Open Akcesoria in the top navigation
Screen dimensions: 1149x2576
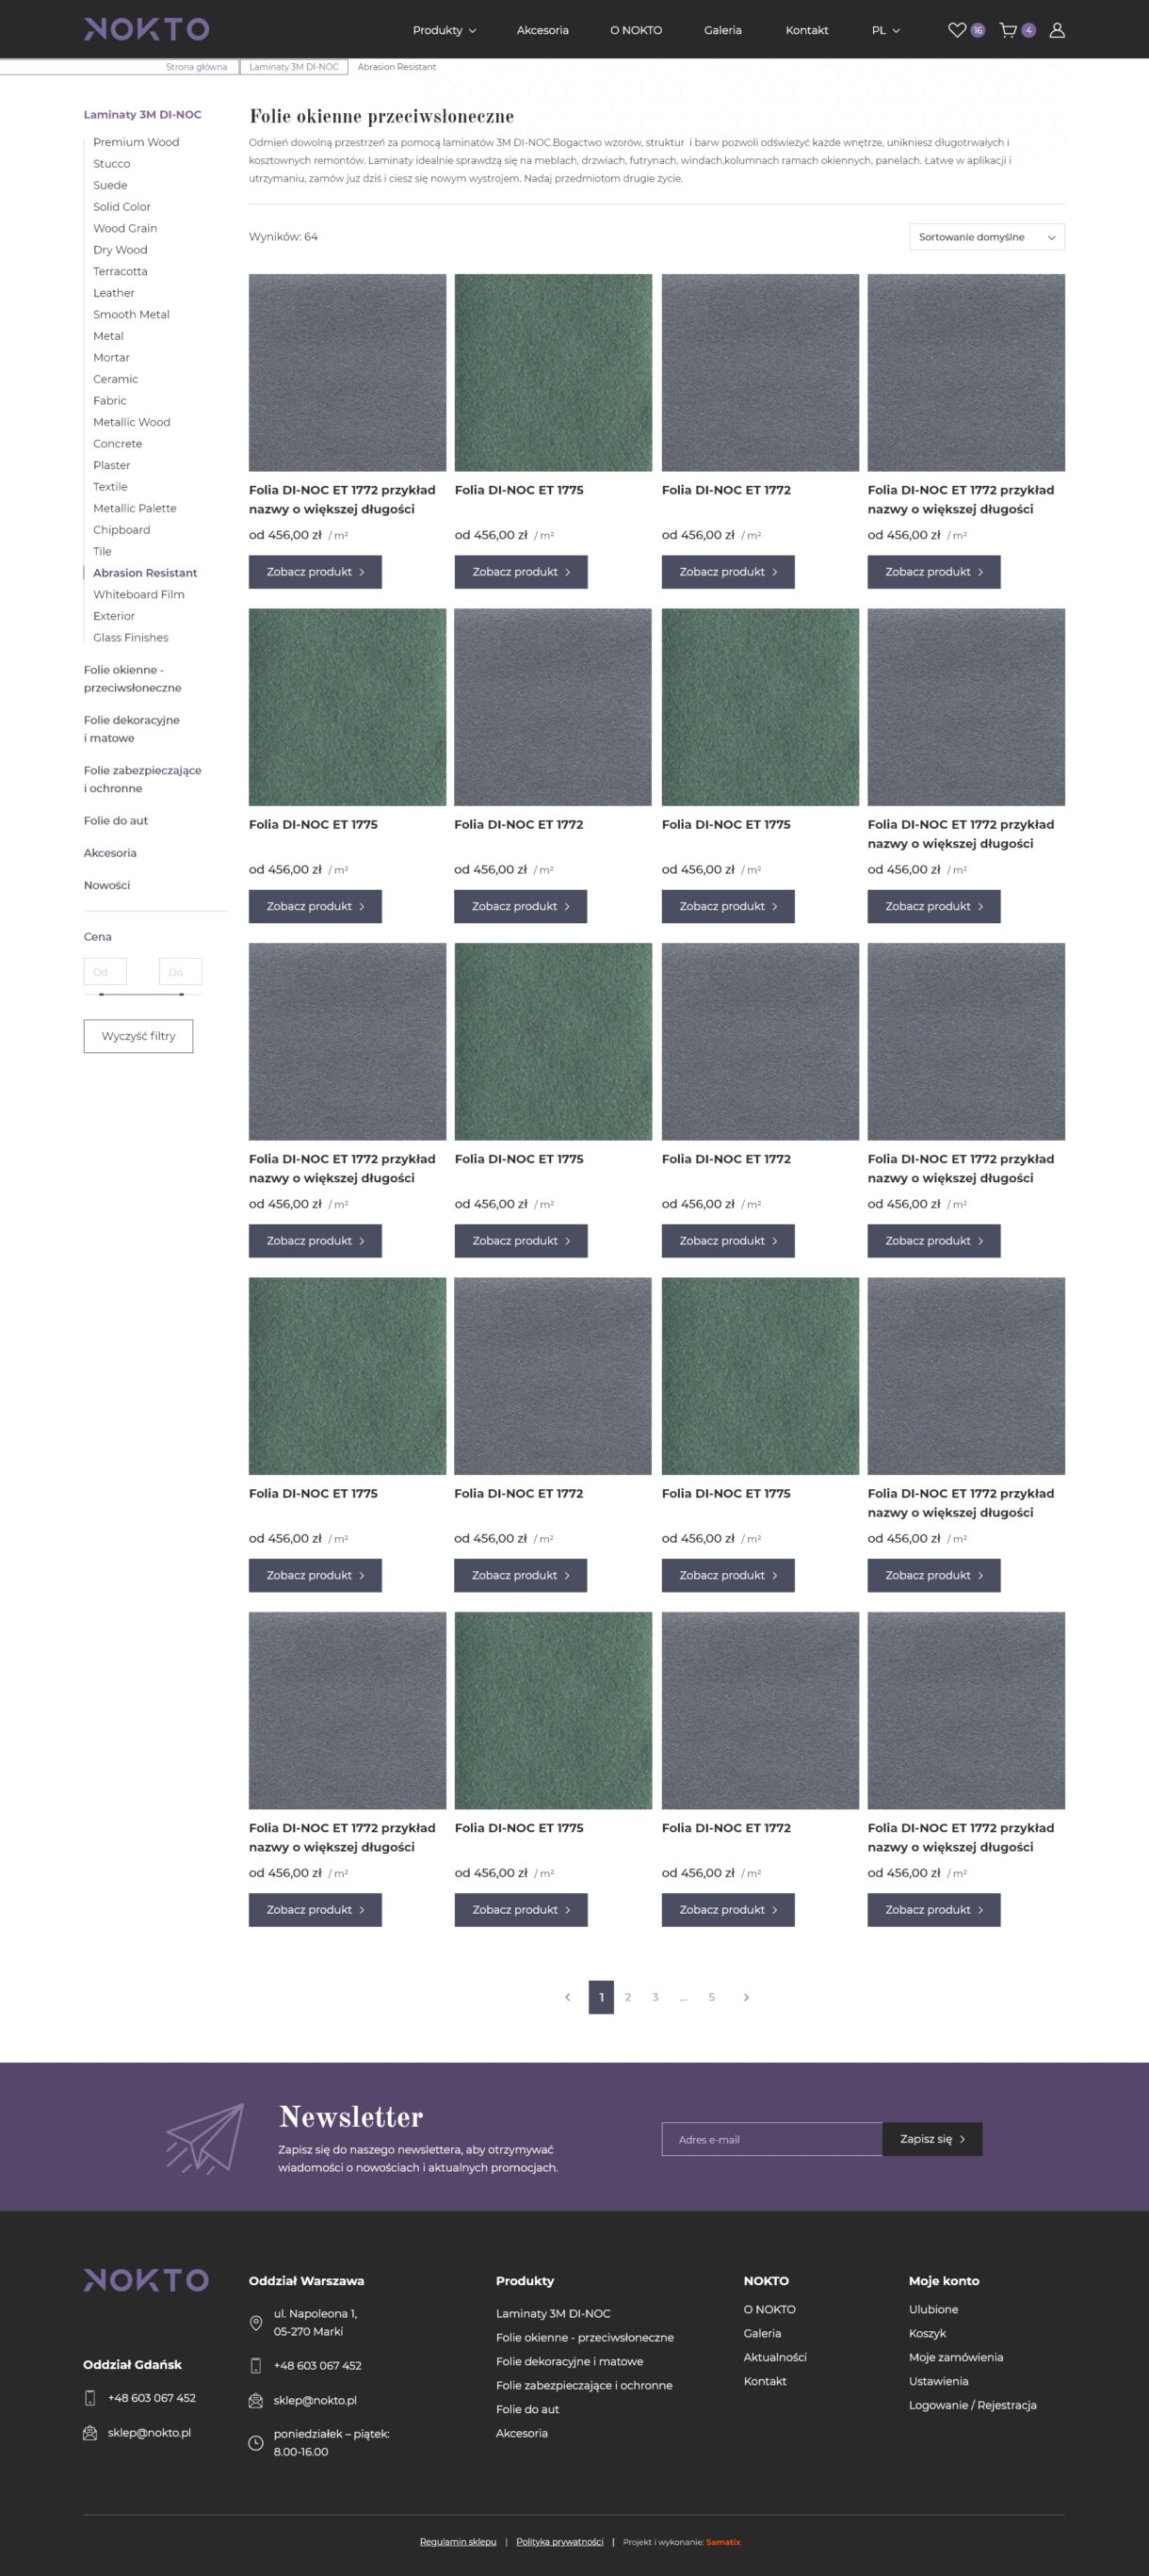tap(543, 30)
